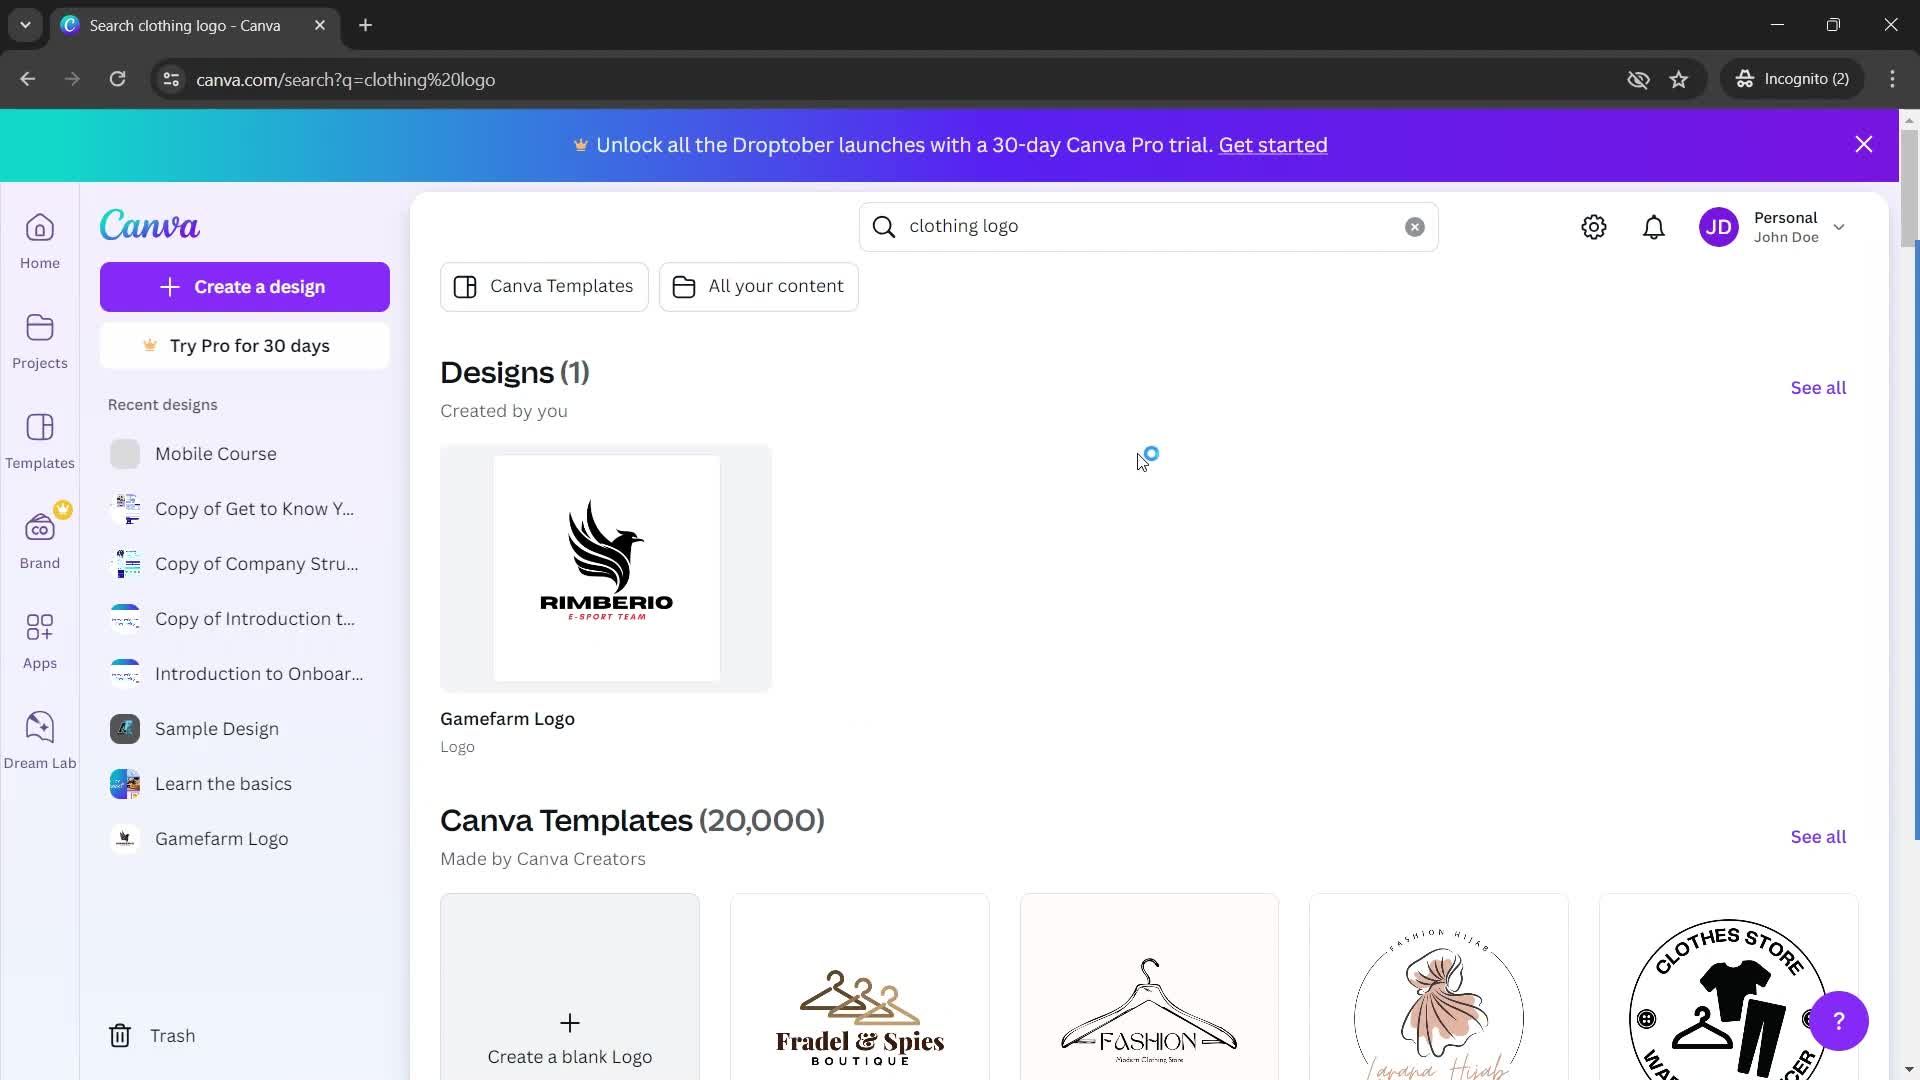
Task: Click Try Pro for 30 days
Action: (245, 346)
